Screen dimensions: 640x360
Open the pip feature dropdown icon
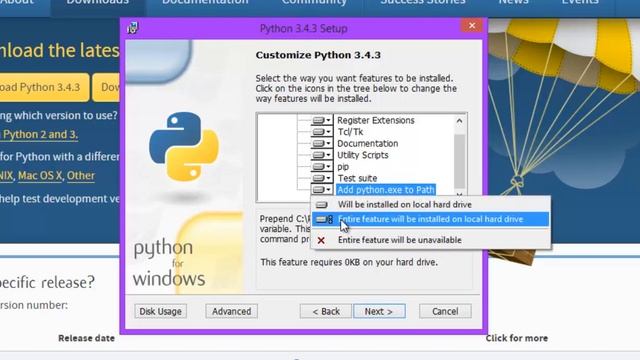[322, 167]
